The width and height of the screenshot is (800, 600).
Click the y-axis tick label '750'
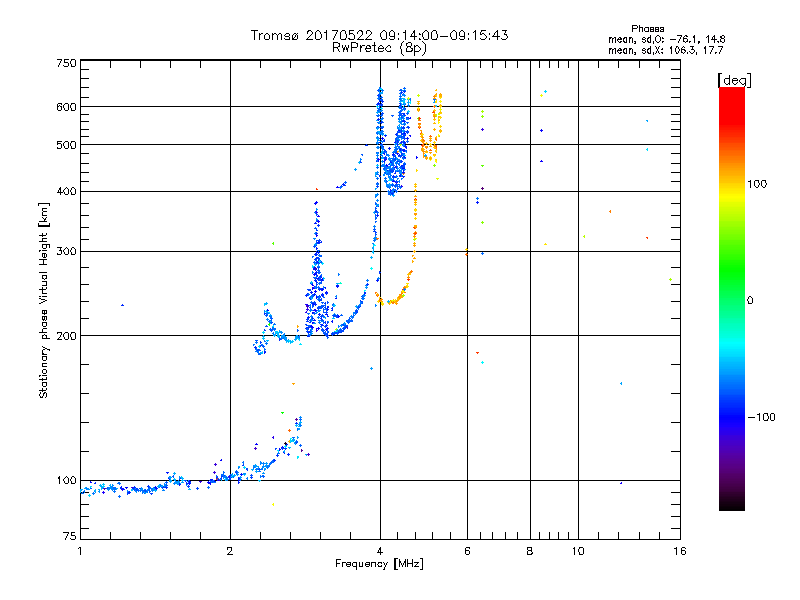(67, 63)
